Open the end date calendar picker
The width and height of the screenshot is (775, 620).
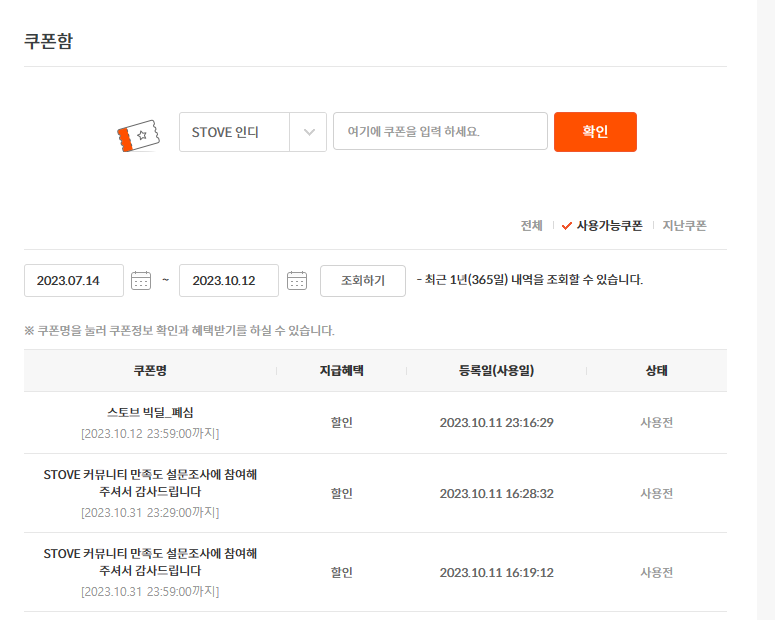(x=297, y=281)
